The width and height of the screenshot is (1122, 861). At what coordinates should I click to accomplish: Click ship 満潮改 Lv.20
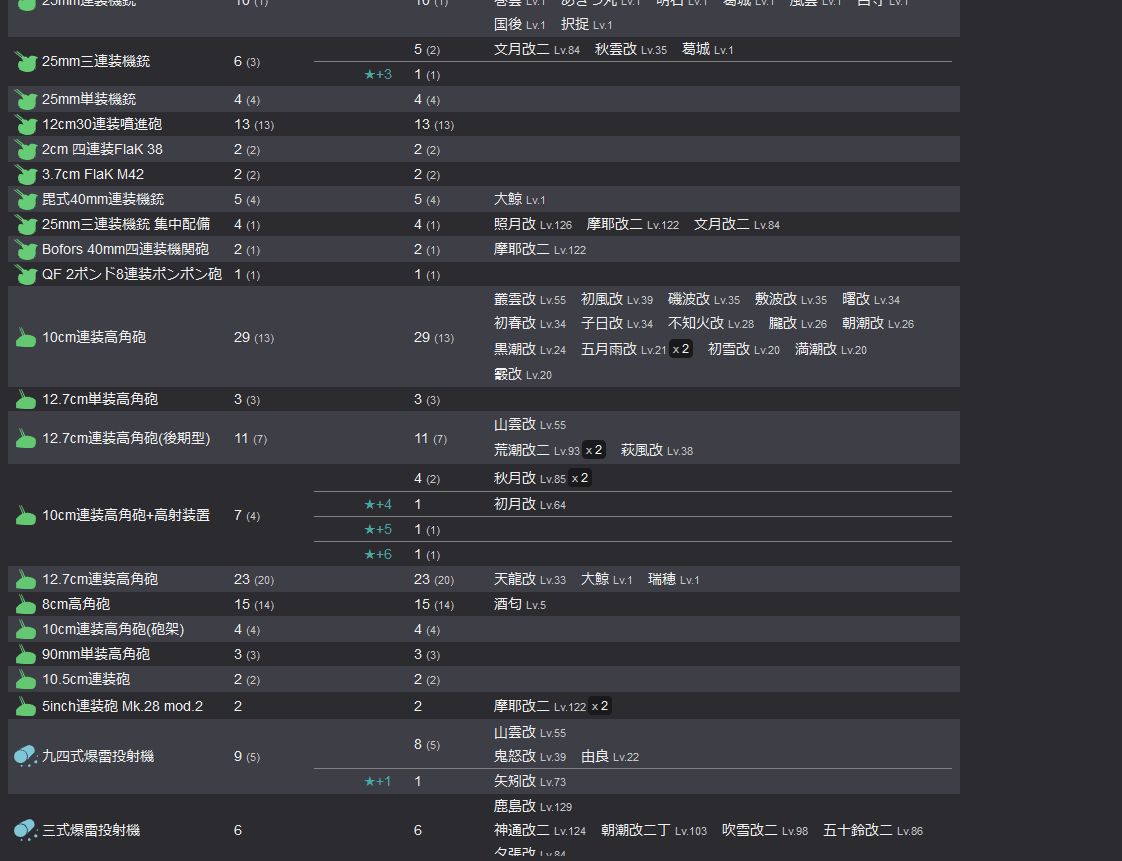[831, 350]
